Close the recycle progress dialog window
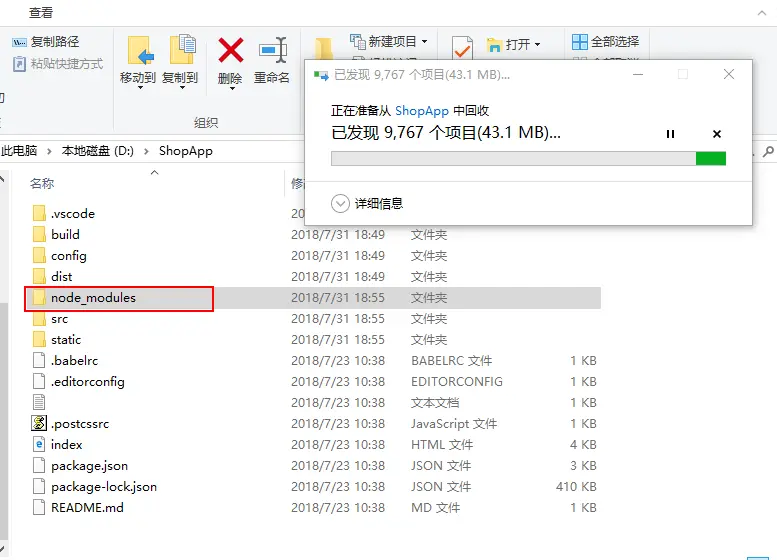 [728, 74]
